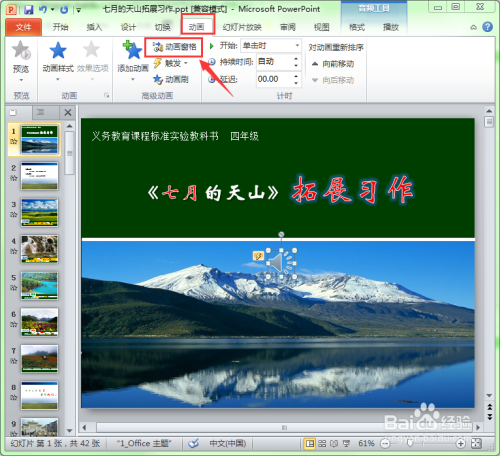Open the Undo history dropdown arrow
Image resolution: width=500 pixels, height=456 pixels.
click(52, 9)
